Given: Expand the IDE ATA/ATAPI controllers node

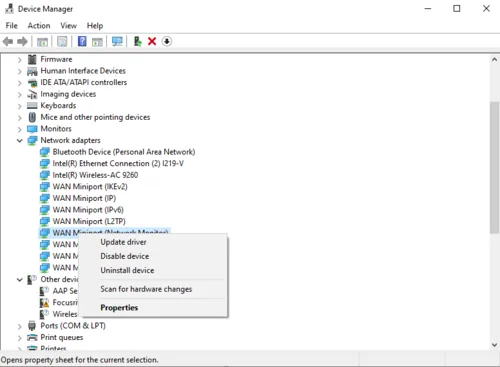Looking at the screenshot, I should coord(20,83).
